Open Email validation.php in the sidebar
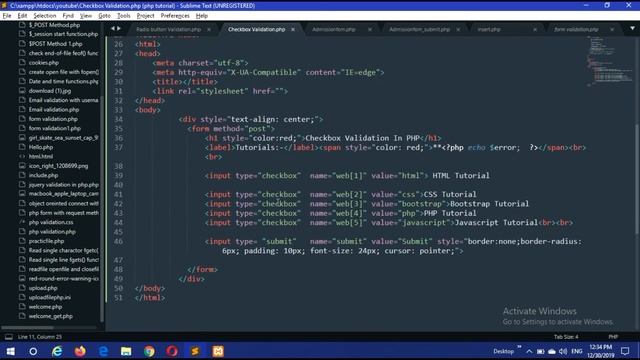The image size is (640, 360). [x=53, y=109]
